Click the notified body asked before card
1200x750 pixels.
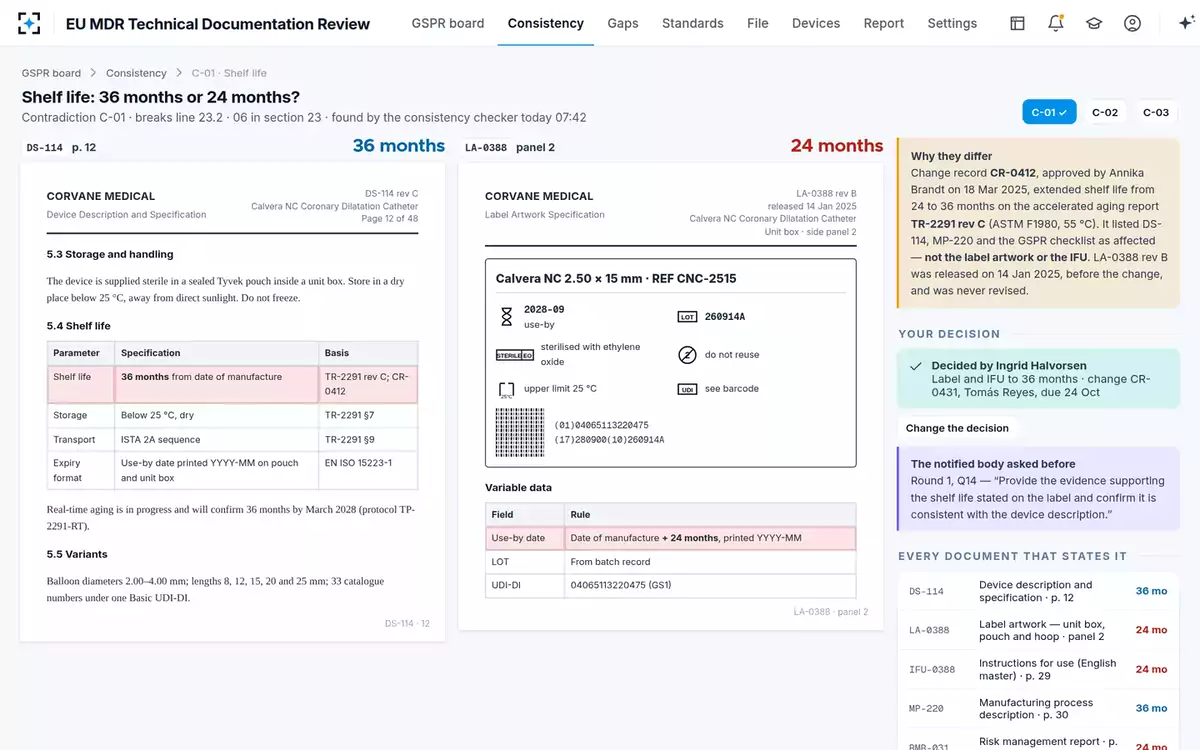coord(1038,489)
